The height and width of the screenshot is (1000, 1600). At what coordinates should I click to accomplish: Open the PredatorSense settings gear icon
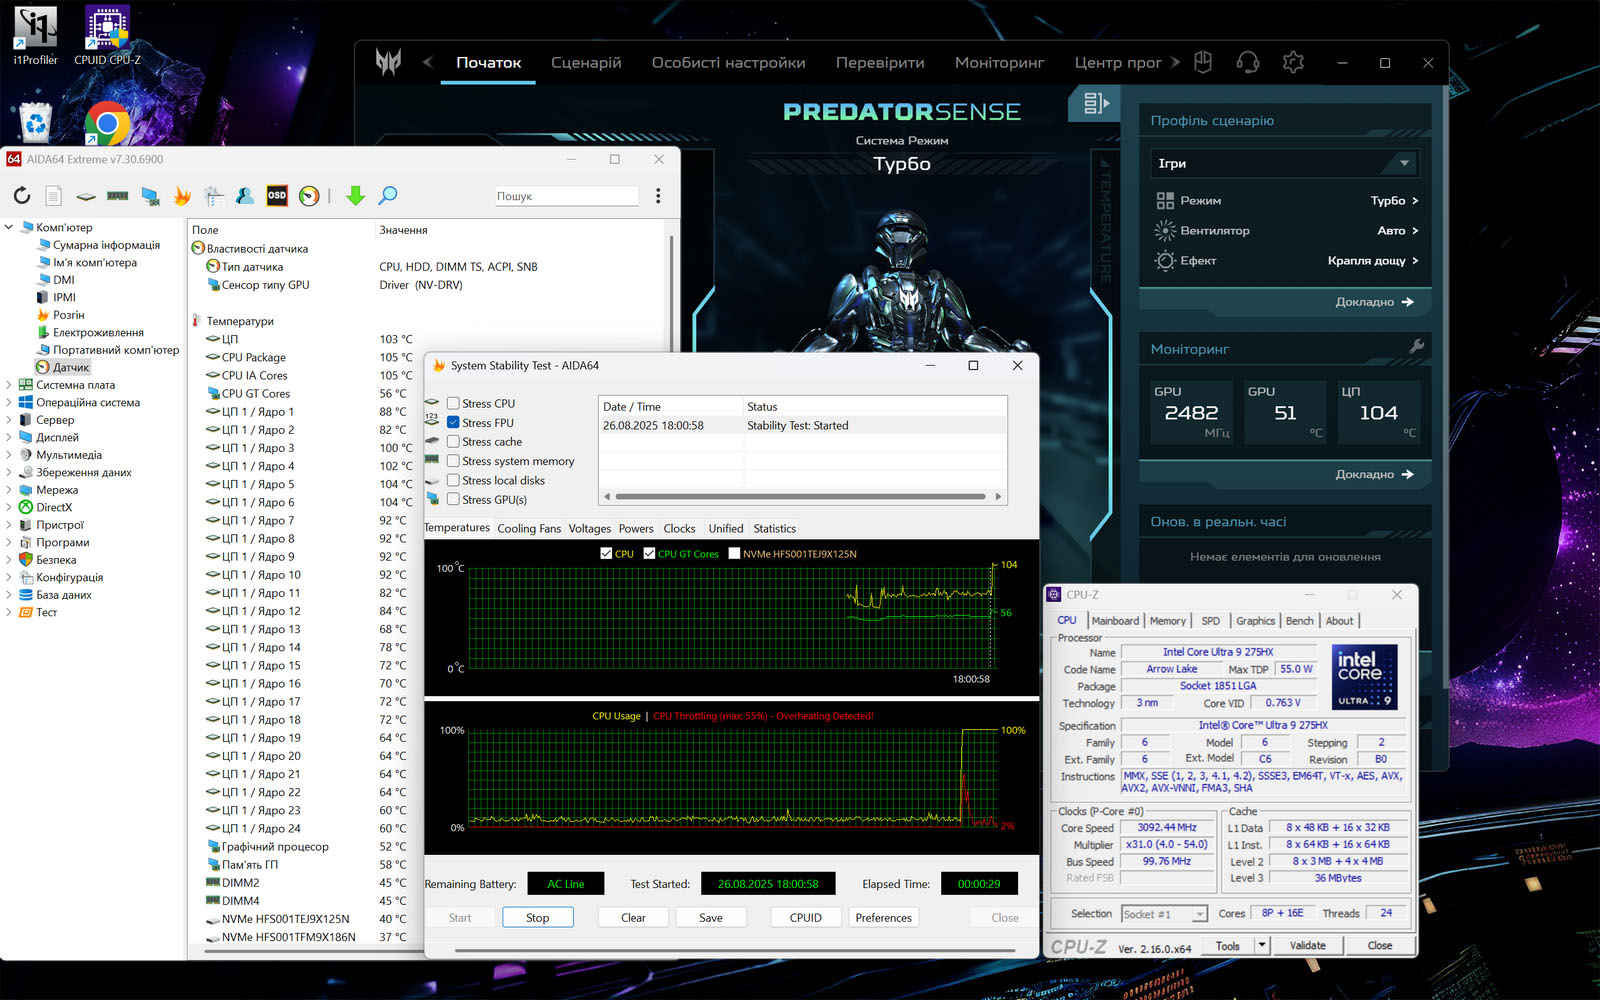coord(1293,62)
